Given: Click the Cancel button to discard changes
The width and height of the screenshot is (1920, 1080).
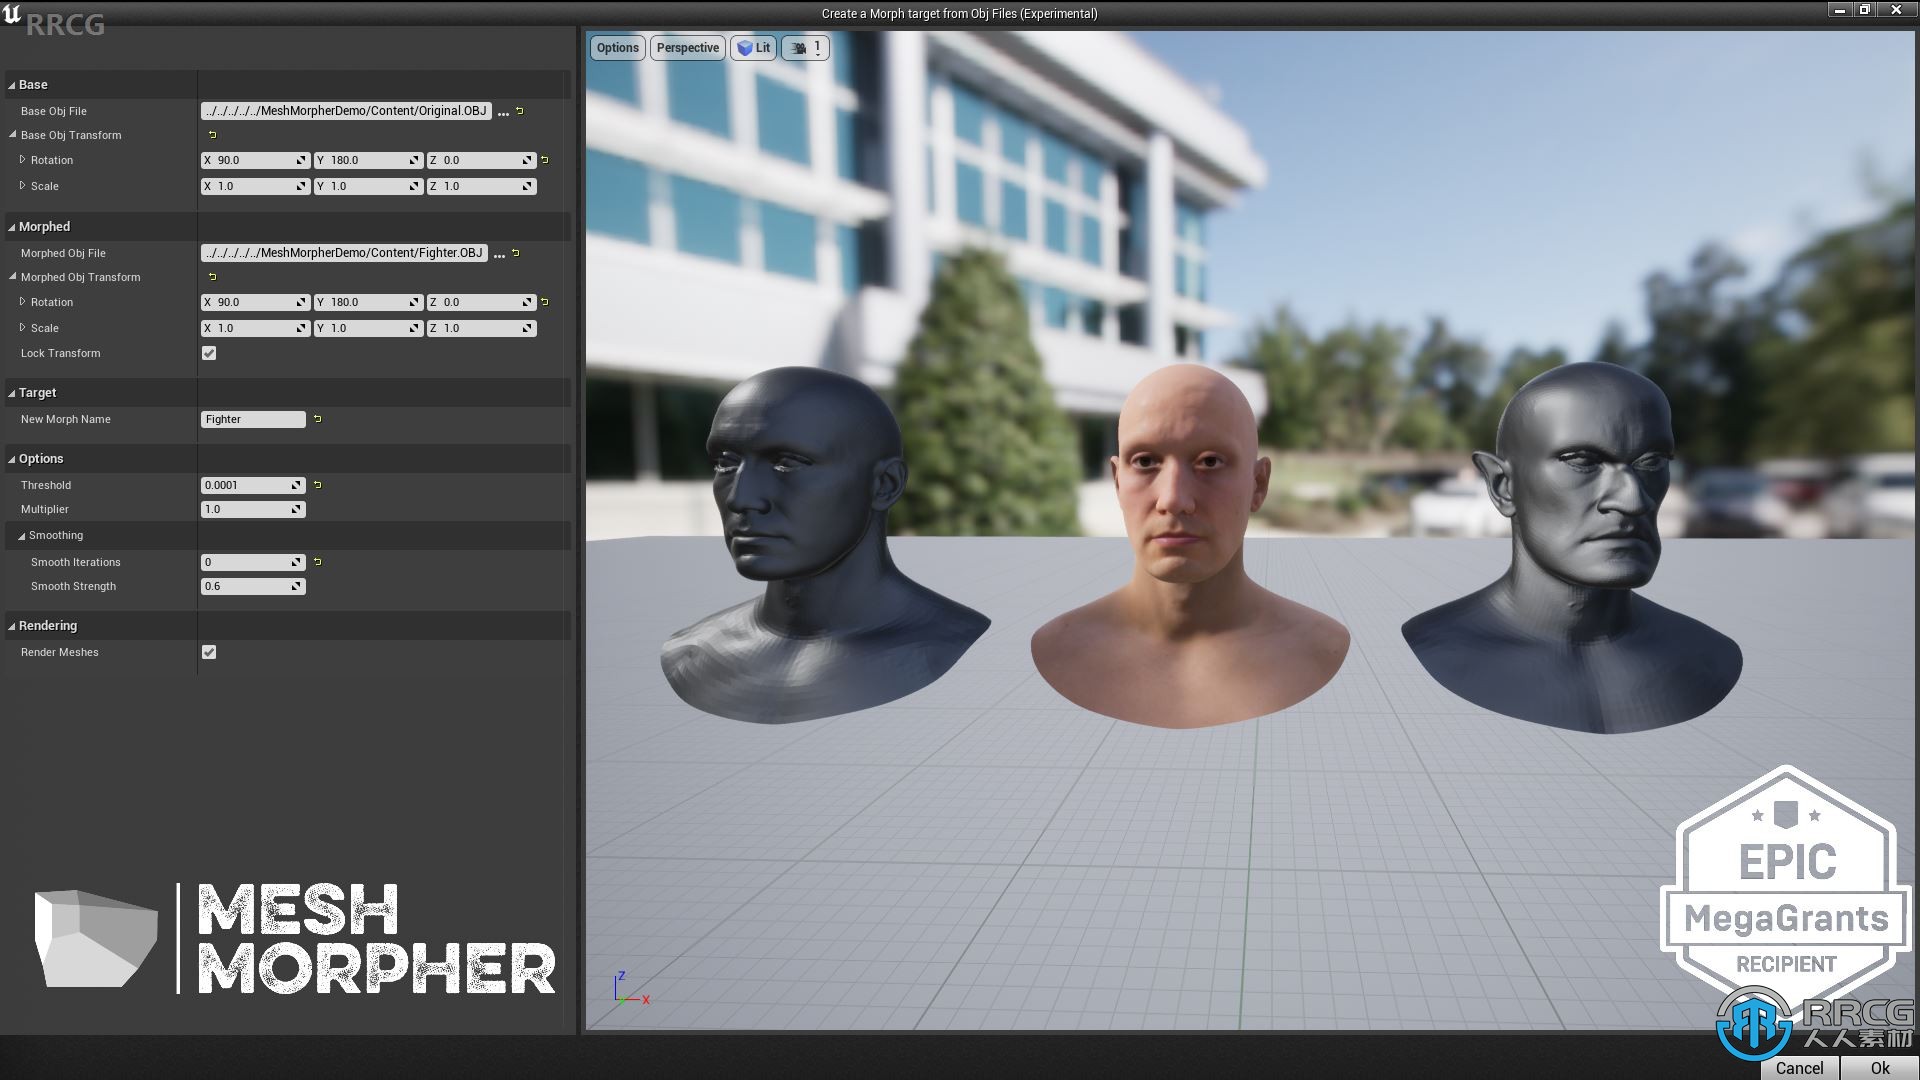Looking at the screenshot, I should tap(1799, 1067).
